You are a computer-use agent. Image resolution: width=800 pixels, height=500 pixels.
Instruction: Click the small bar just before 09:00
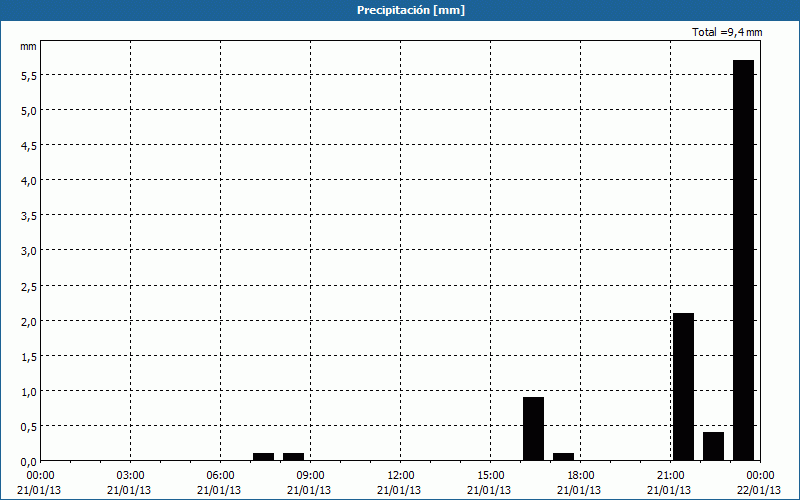293,457
